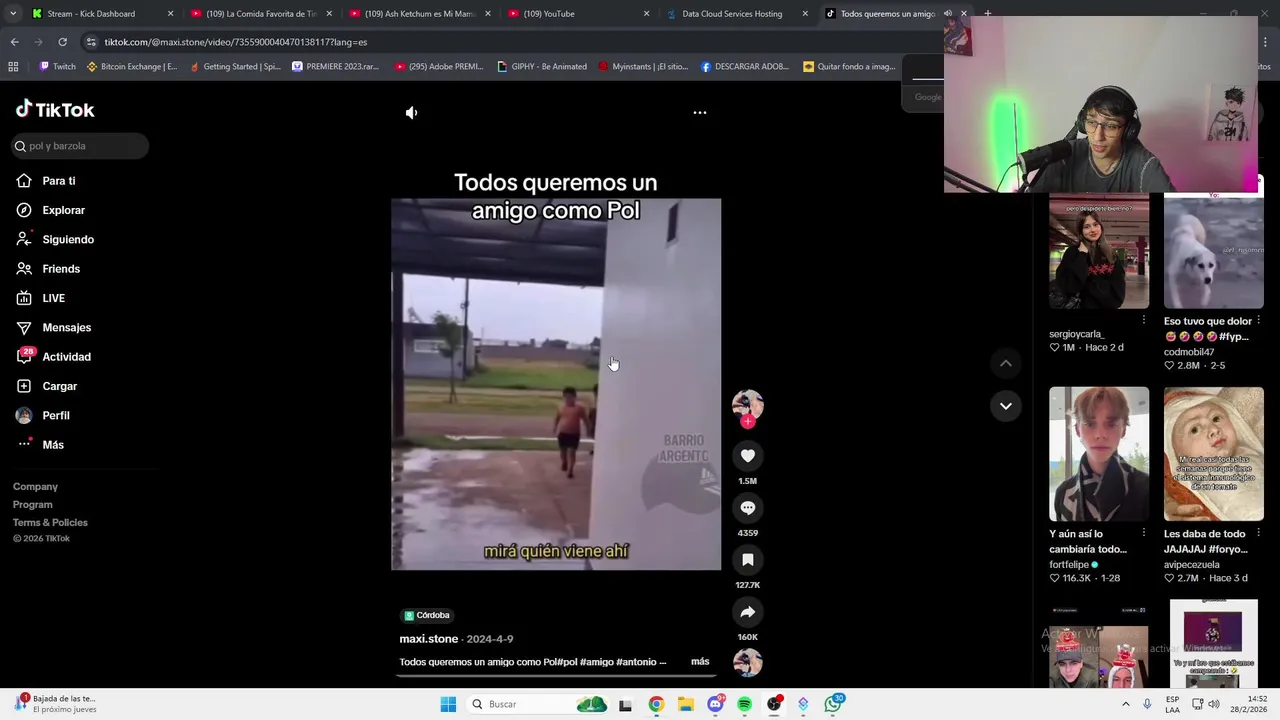Go to previous video with up chevron

point(1006,363)
